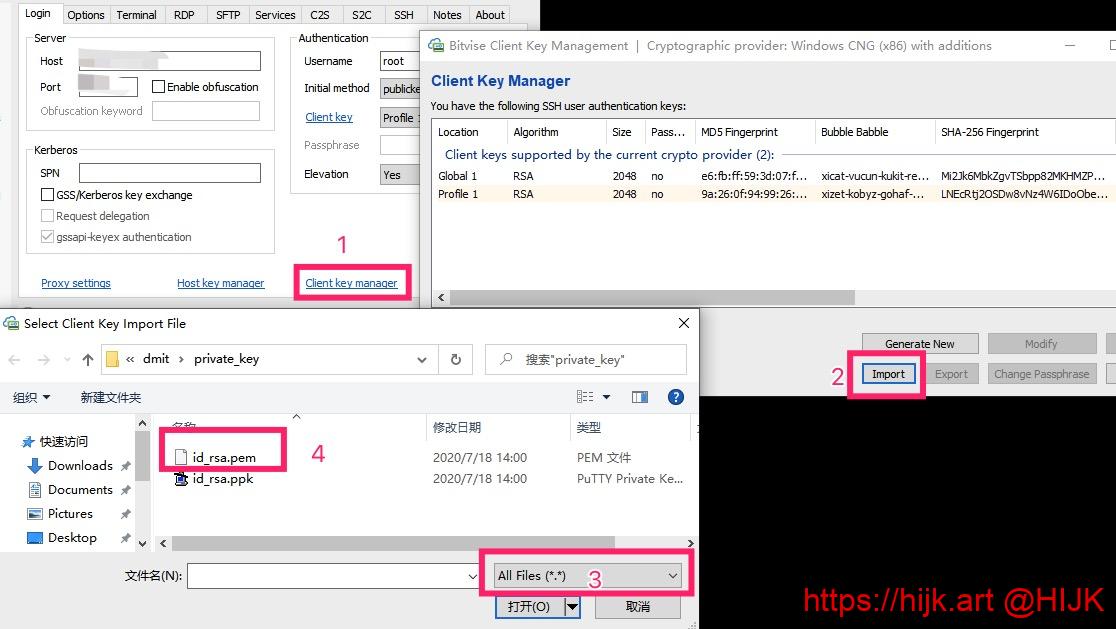Click the Import button
The height and width of the screenshot is (629, 1116).
tap(887, 374)
